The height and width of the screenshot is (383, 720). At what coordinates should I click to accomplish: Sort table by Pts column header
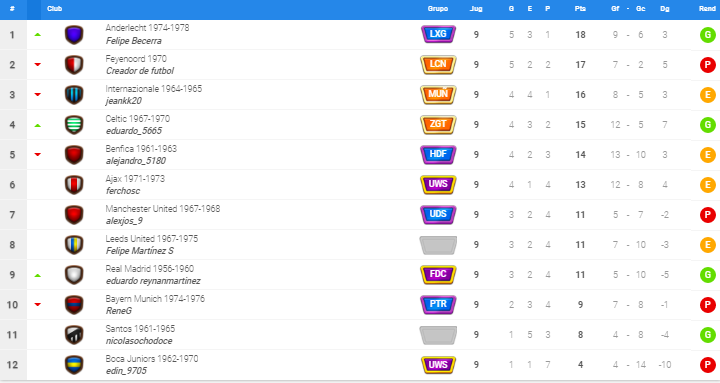[580, 9]
